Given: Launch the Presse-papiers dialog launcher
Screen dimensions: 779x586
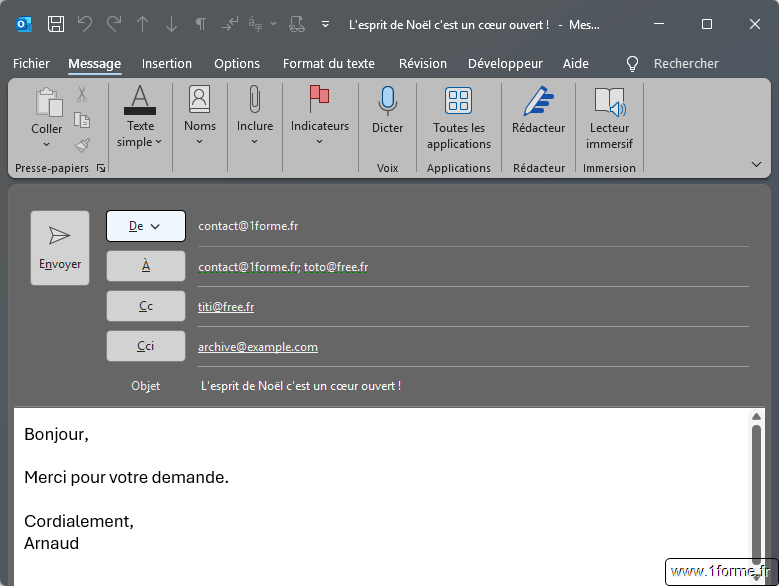Looking at the screenshot, I should click(101, 168).
